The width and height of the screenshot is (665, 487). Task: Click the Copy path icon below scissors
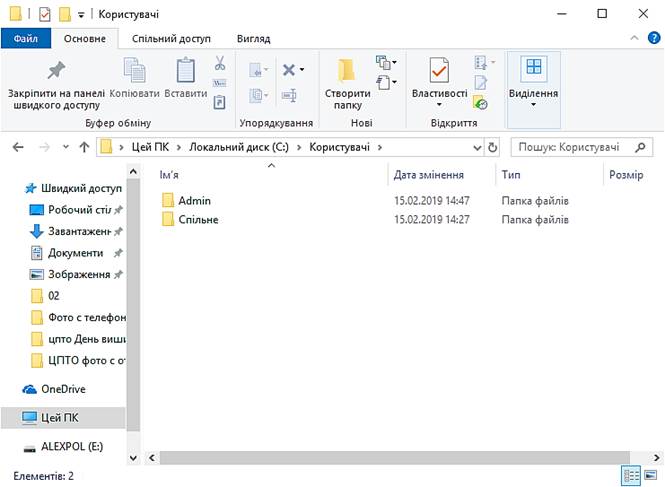point(219,83)
